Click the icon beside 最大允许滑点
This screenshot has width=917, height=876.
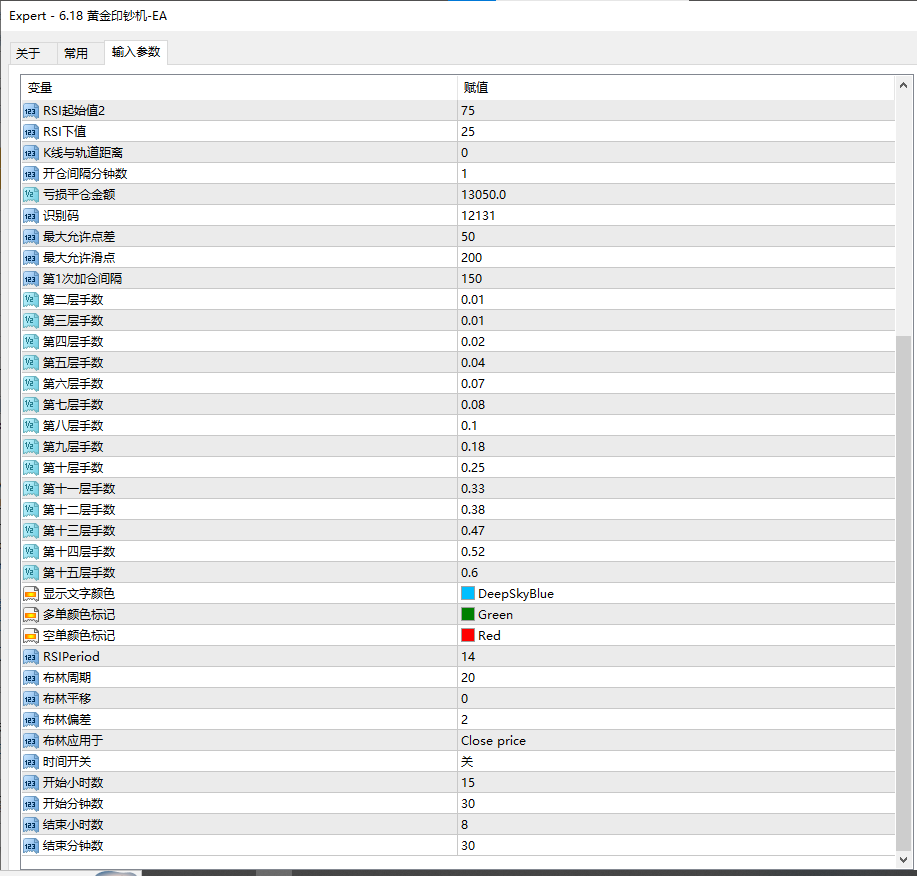pos(31,258)
